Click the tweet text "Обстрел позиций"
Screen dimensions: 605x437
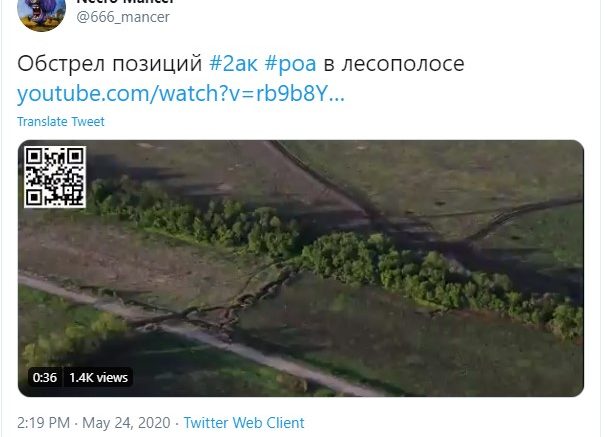(x=110, y=64)
